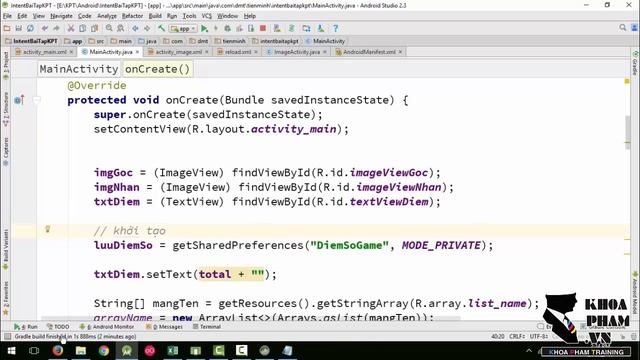Click the vertical editor scrollbar thumb

pyautogui.click(x=628, y=133)
